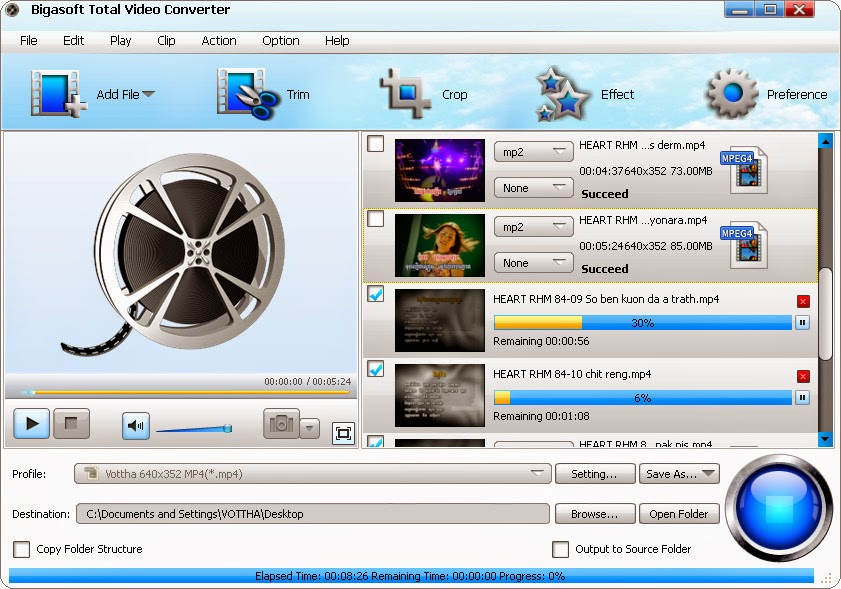Open the mp2 dropdown for yonara.mp4
This screenshot has height=589, width=841.
tap(534, 227)
